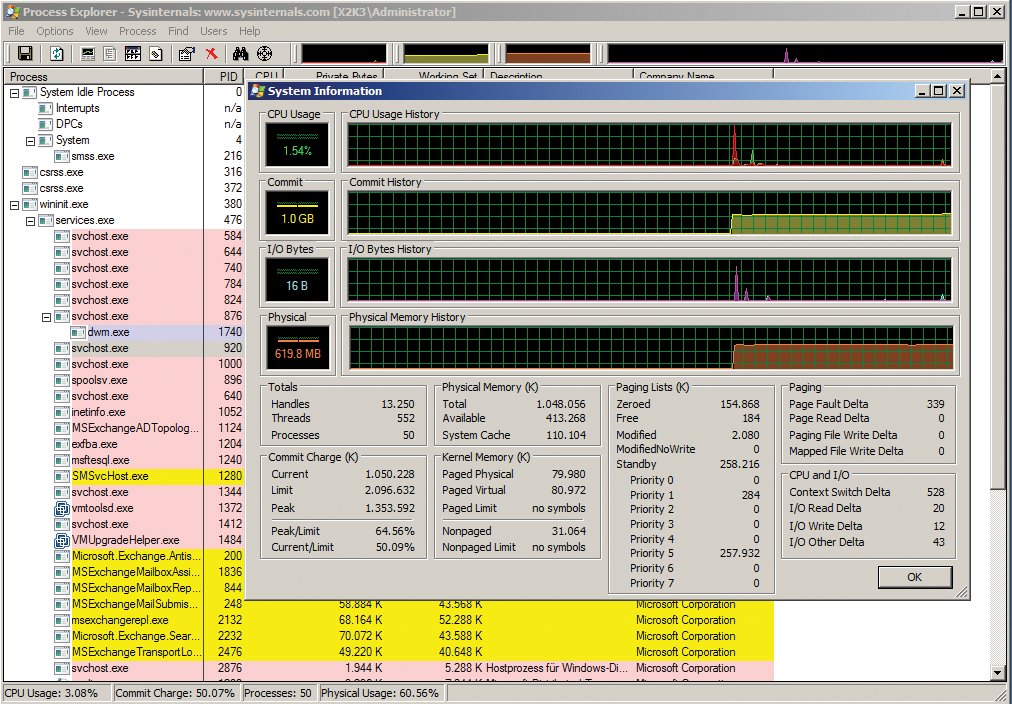Collapse the services.exe branch
This screenshot has width=1012, height=704.
30,220
